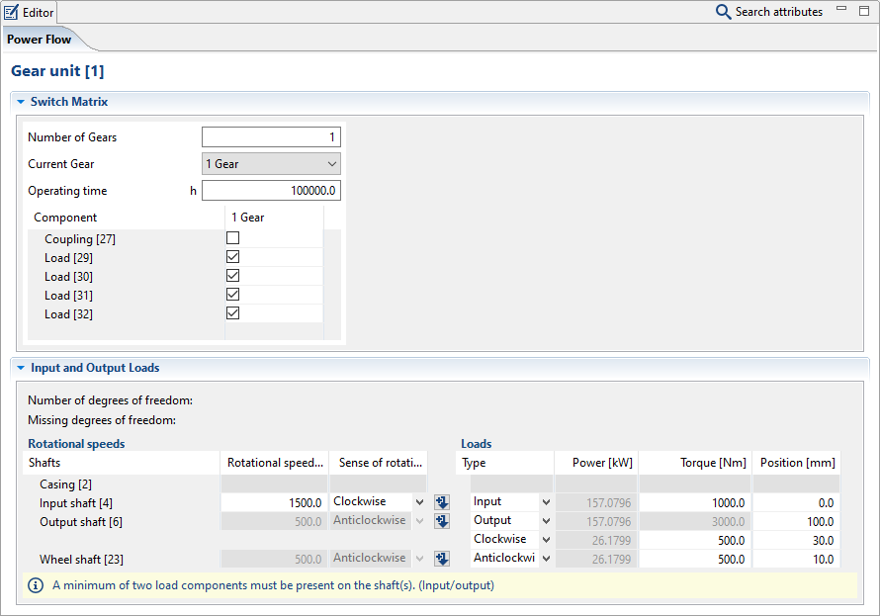
Task: Open the Current Gear dropdown
Action: click(x=271, y=164)
